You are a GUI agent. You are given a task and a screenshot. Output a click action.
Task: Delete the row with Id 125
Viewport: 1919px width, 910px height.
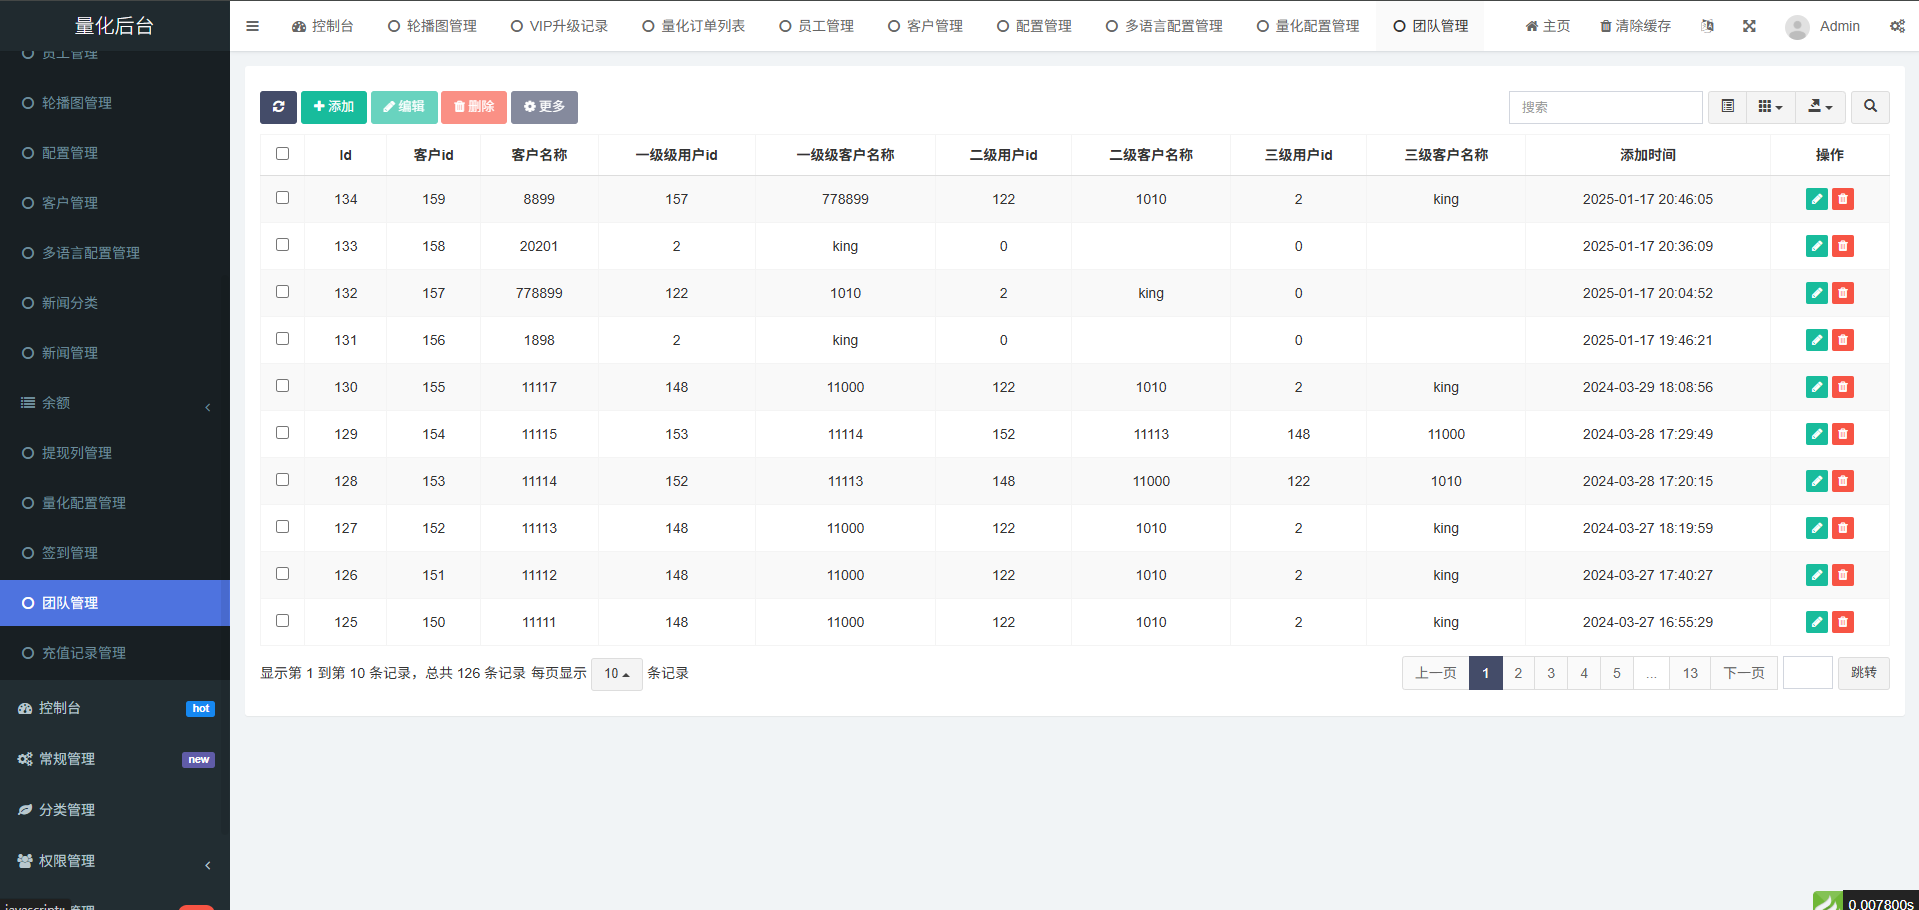pyautogui.click(x=1843, y=622)
